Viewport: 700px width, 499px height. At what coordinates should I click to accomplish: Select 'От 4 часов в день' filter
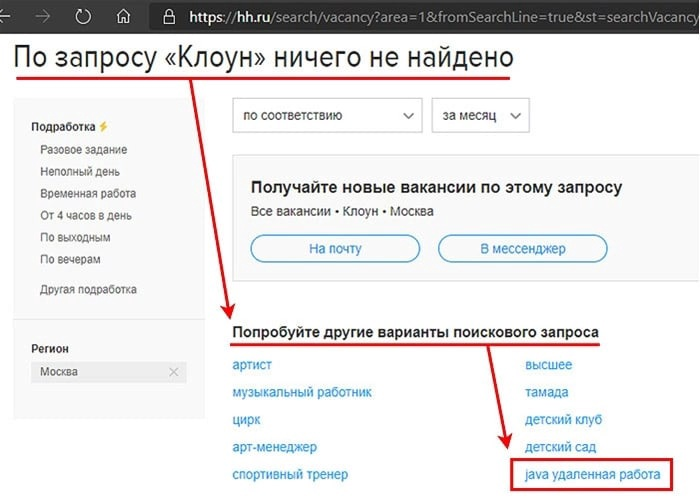pyautogui.click(x=86, y=215)
